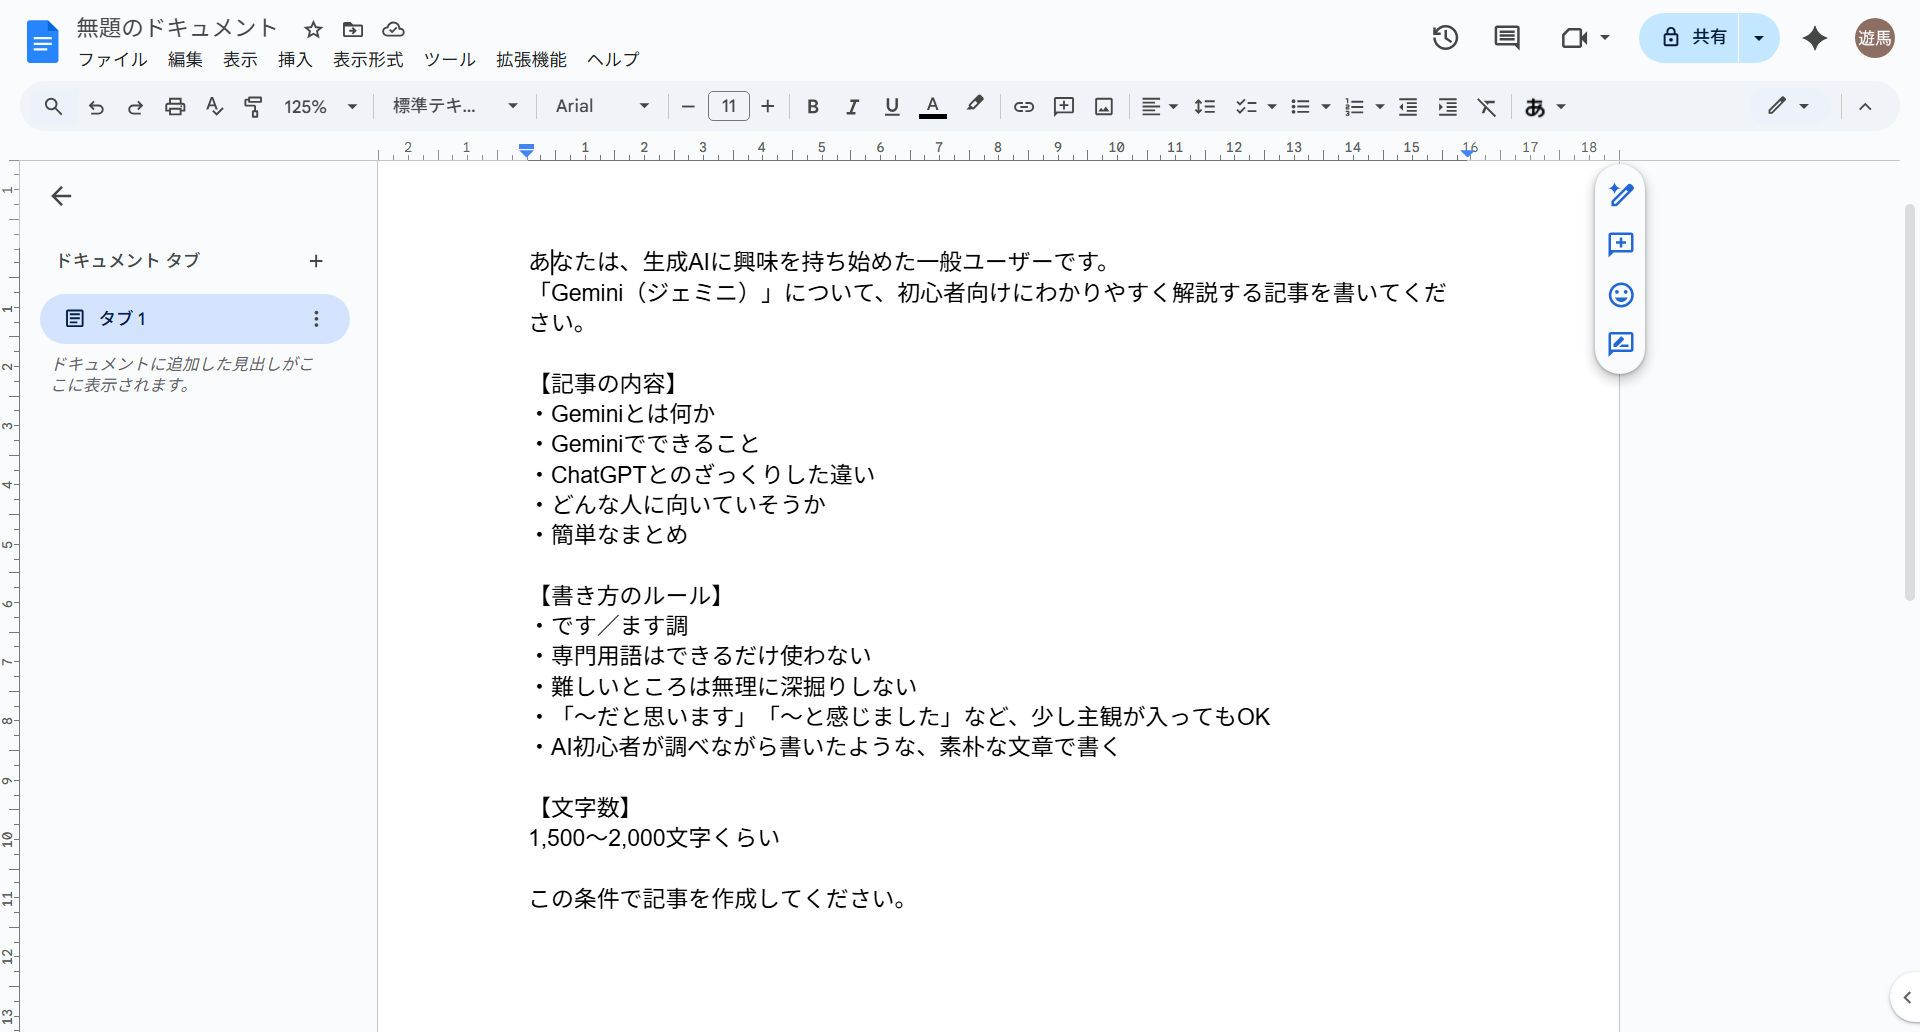Viewport: 1920px width, 1032px height.
Task: Toggle underline formatting
Action: [x=891, y=106]
